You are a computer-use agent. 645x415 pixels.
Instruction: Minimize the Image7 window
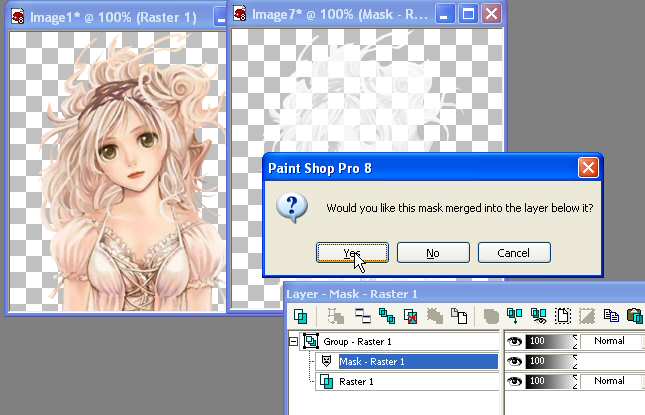(444, 14)
